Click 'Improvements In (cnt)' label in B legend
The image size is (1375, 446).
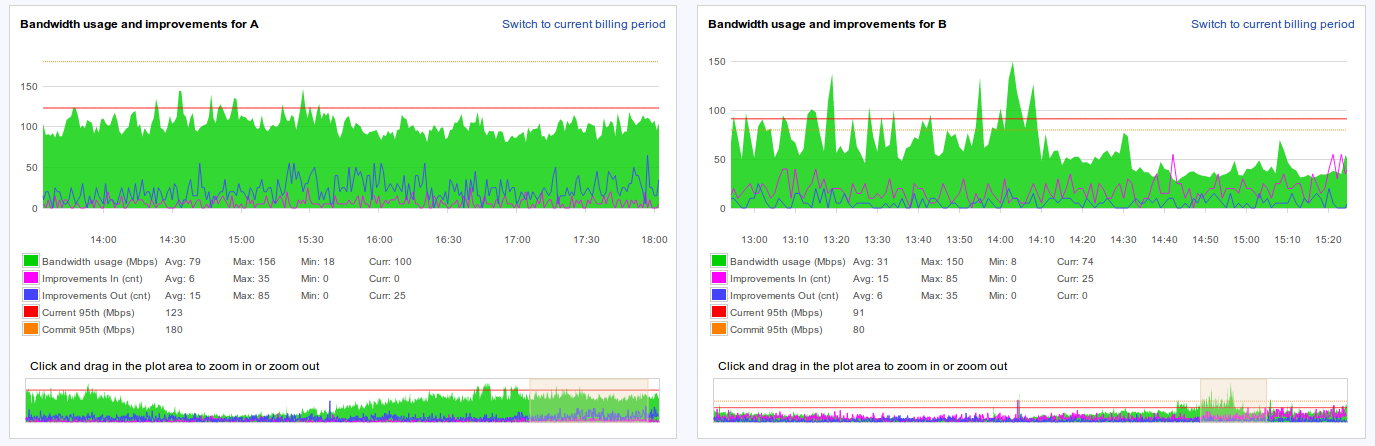(x=779, y=279)
